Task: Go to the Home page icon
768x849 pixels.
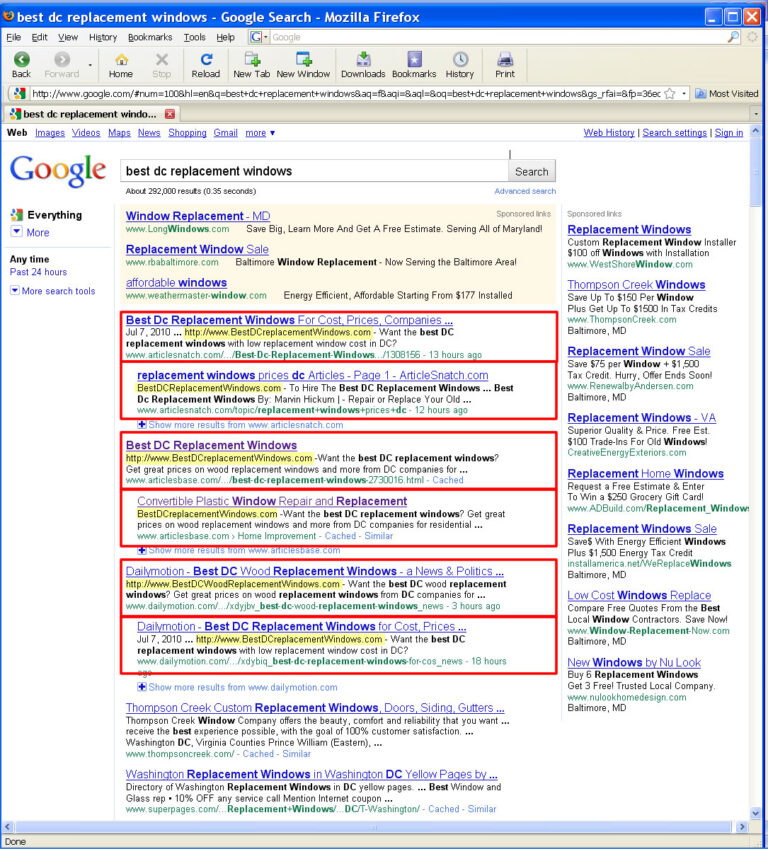Action: pos(121,60)
